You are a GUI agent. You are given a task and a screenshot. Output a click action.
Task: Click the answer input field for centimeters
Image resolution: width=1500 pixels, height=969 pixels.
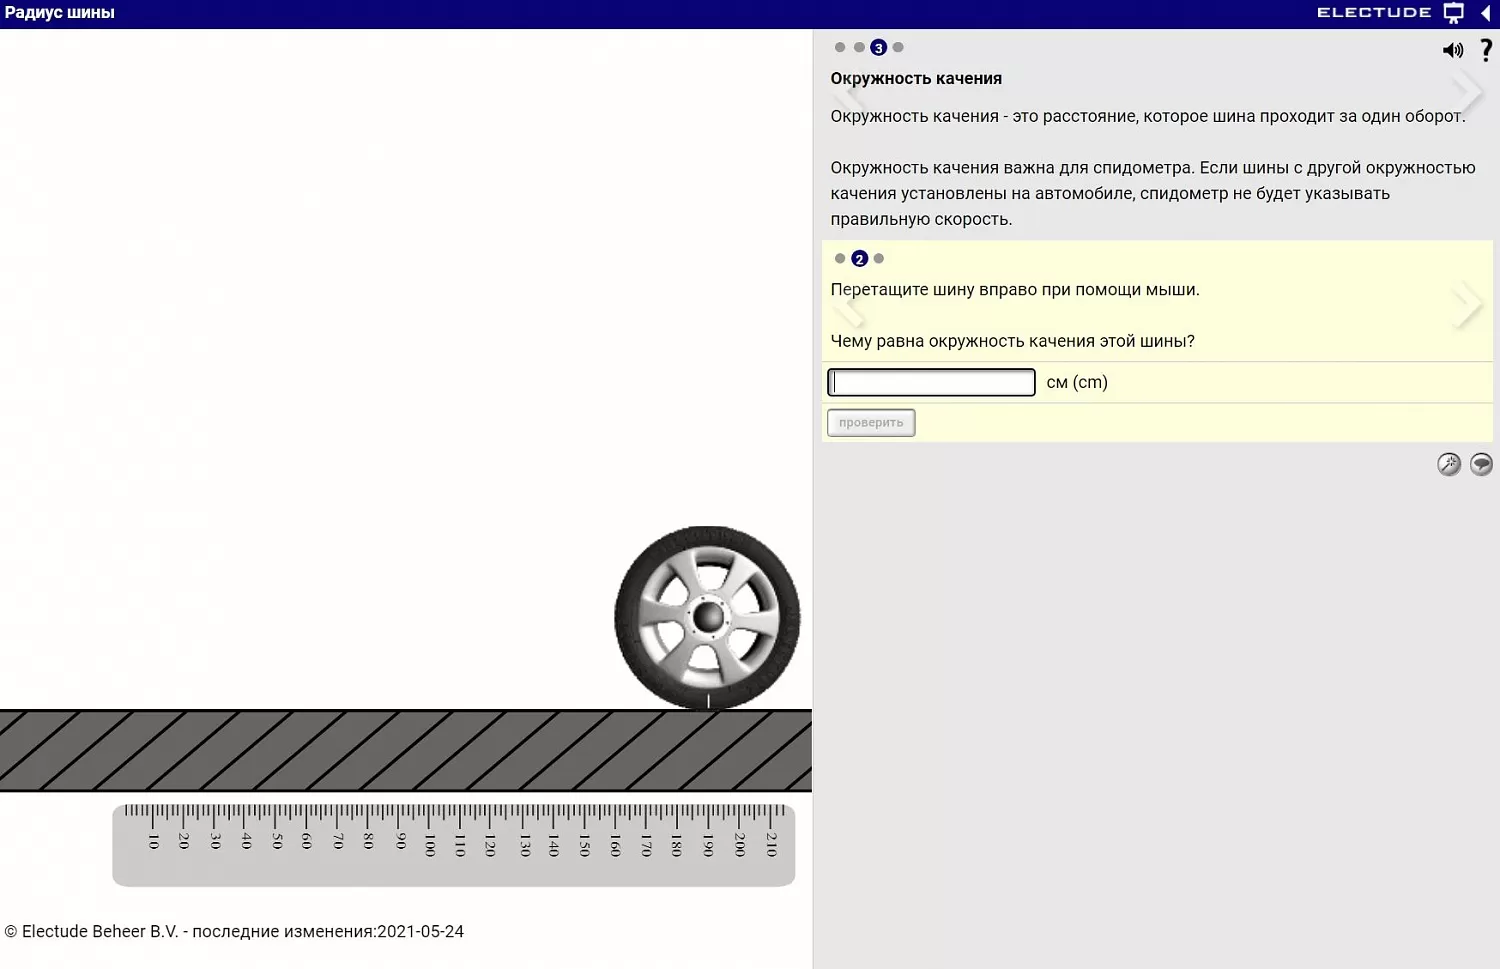pyautogui.click(x=931, y=383)
